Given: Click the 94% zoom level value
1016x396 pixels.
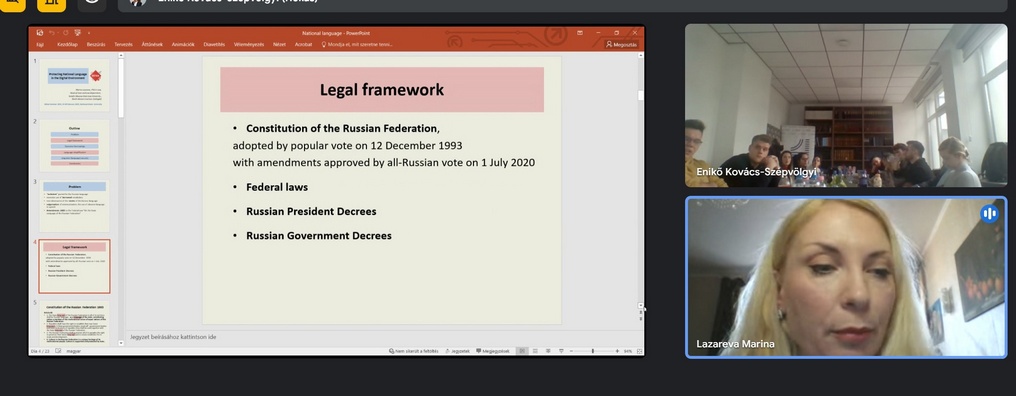Looking at the screenshot, I should click(628, 351).
